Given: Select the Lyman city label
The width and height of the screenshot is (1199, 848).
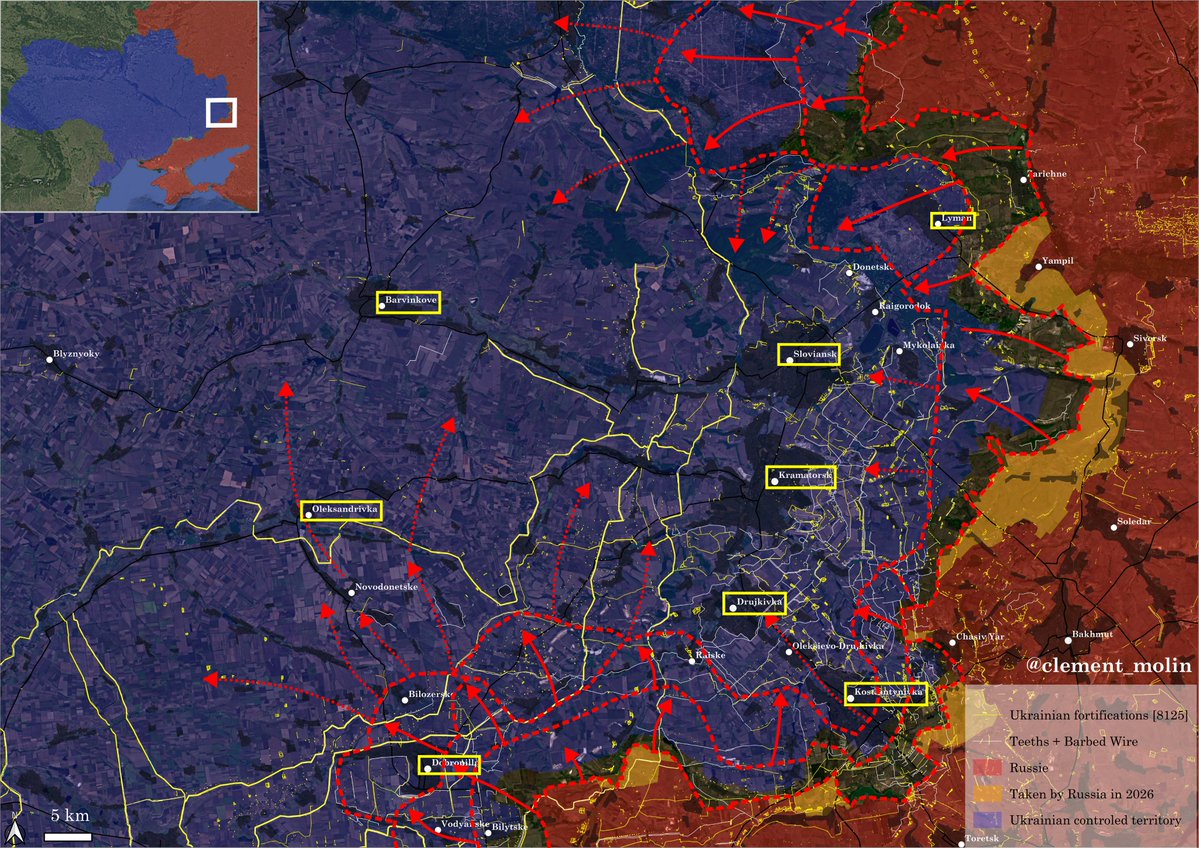Looking at the screenshot, I should click(x=953, y=220).
